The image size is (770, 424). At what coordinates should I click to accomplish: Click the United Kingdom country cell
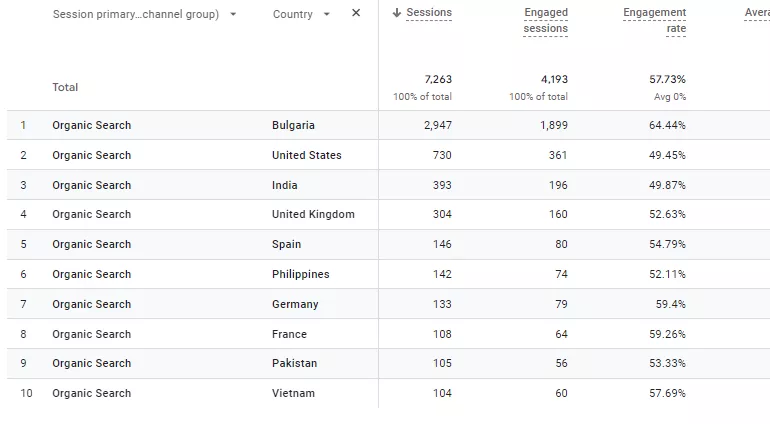pyautogui.click(x=313, y=214)
